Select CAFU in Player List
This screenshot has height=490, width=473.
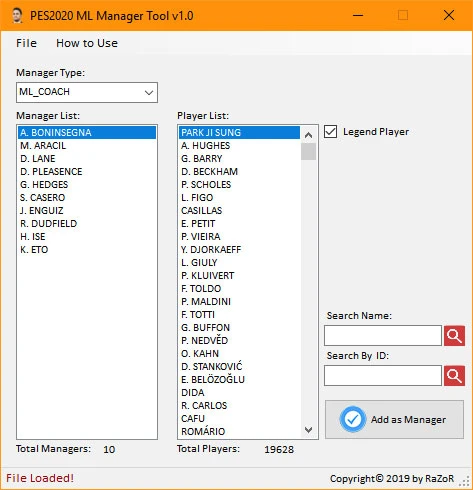click(240, 418)
